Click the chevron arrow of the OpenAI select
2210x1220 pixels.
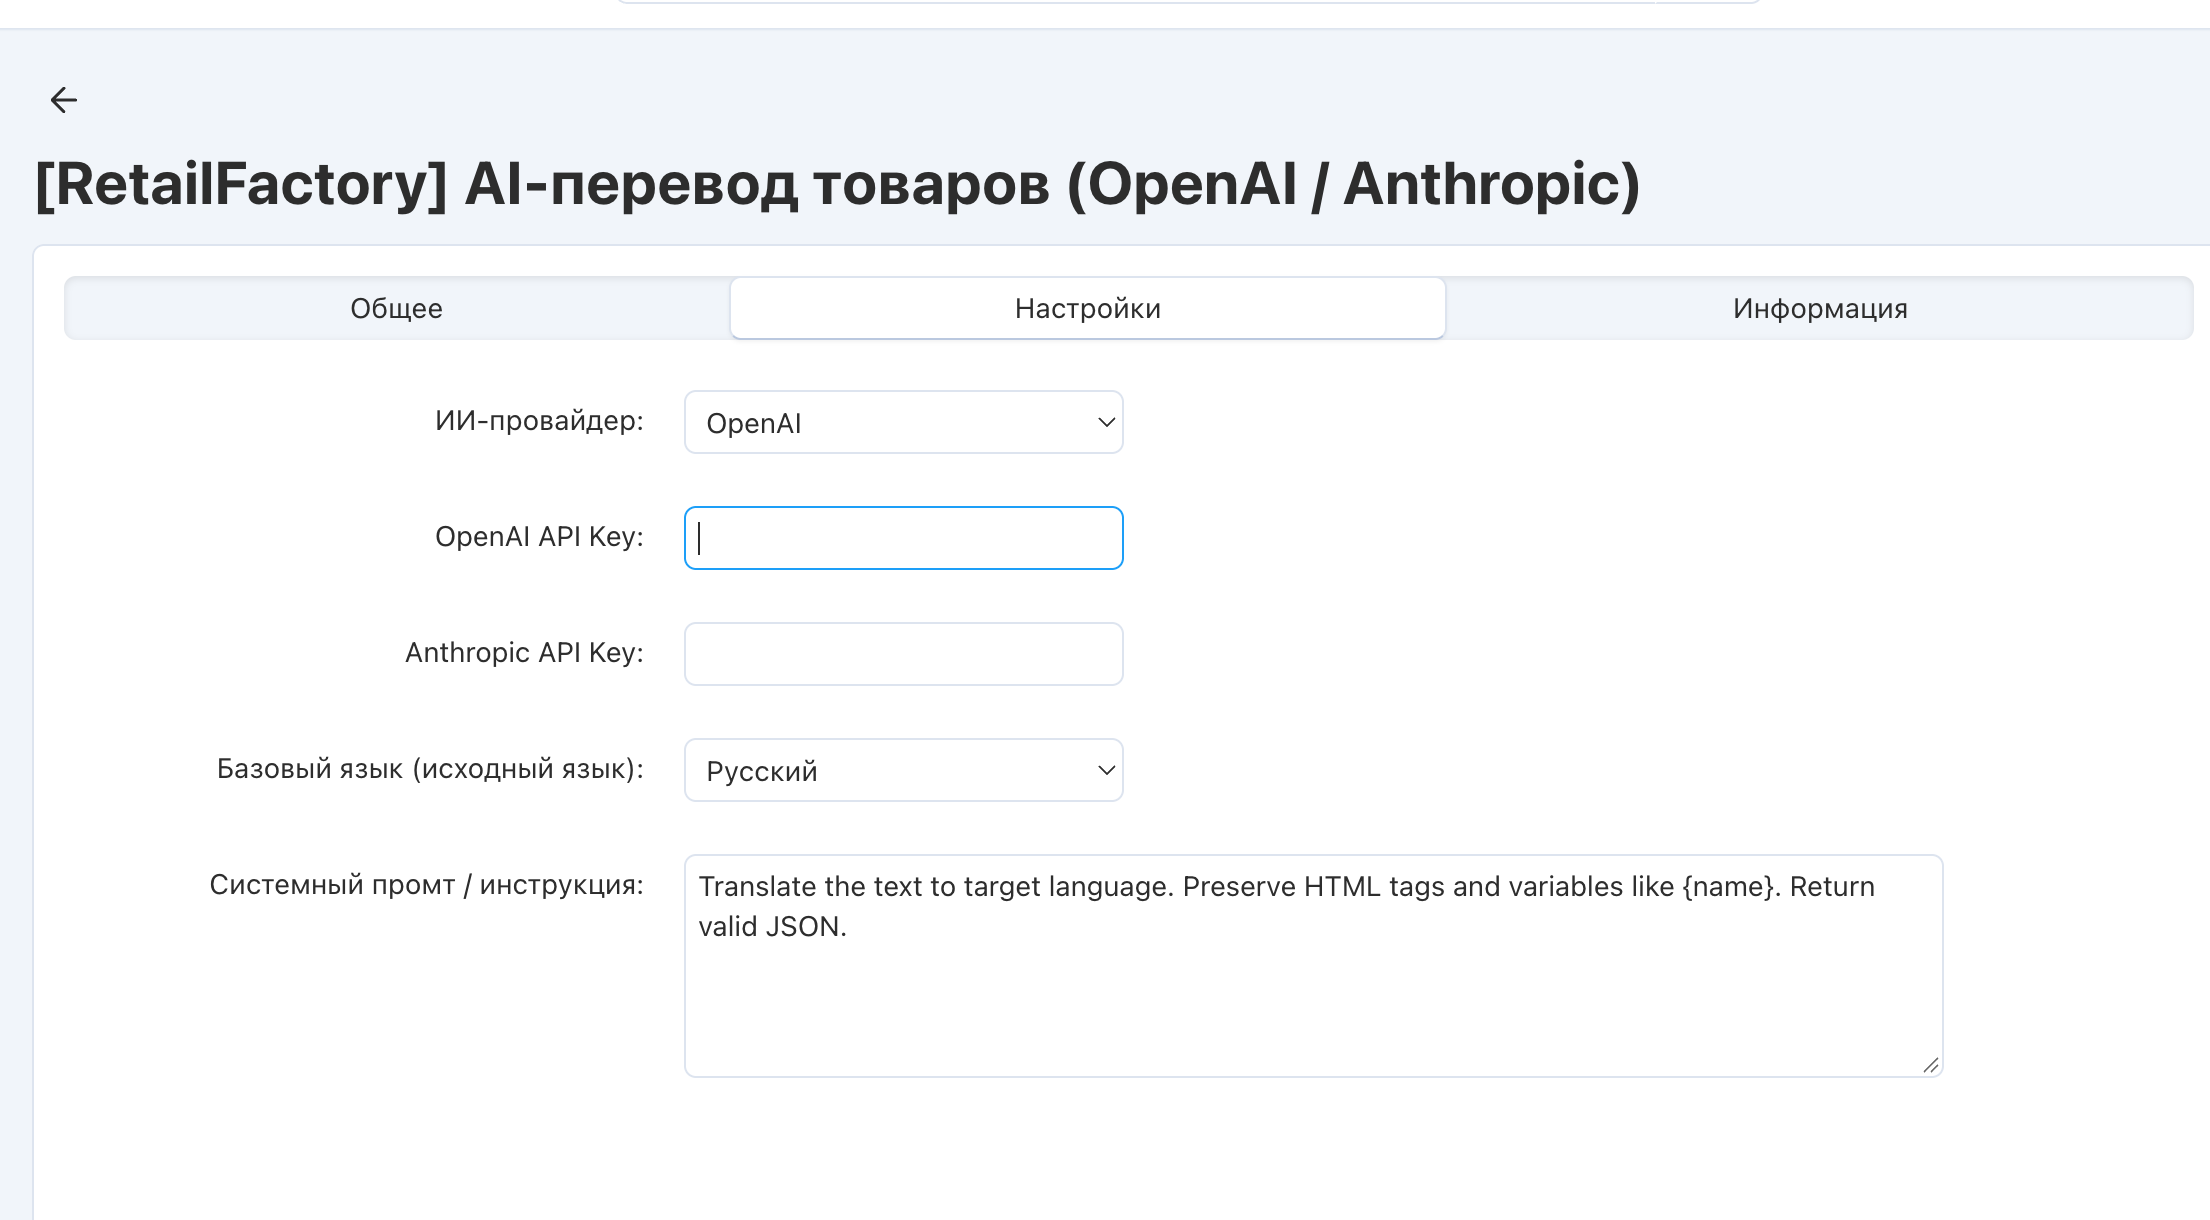coord(1106,422)
